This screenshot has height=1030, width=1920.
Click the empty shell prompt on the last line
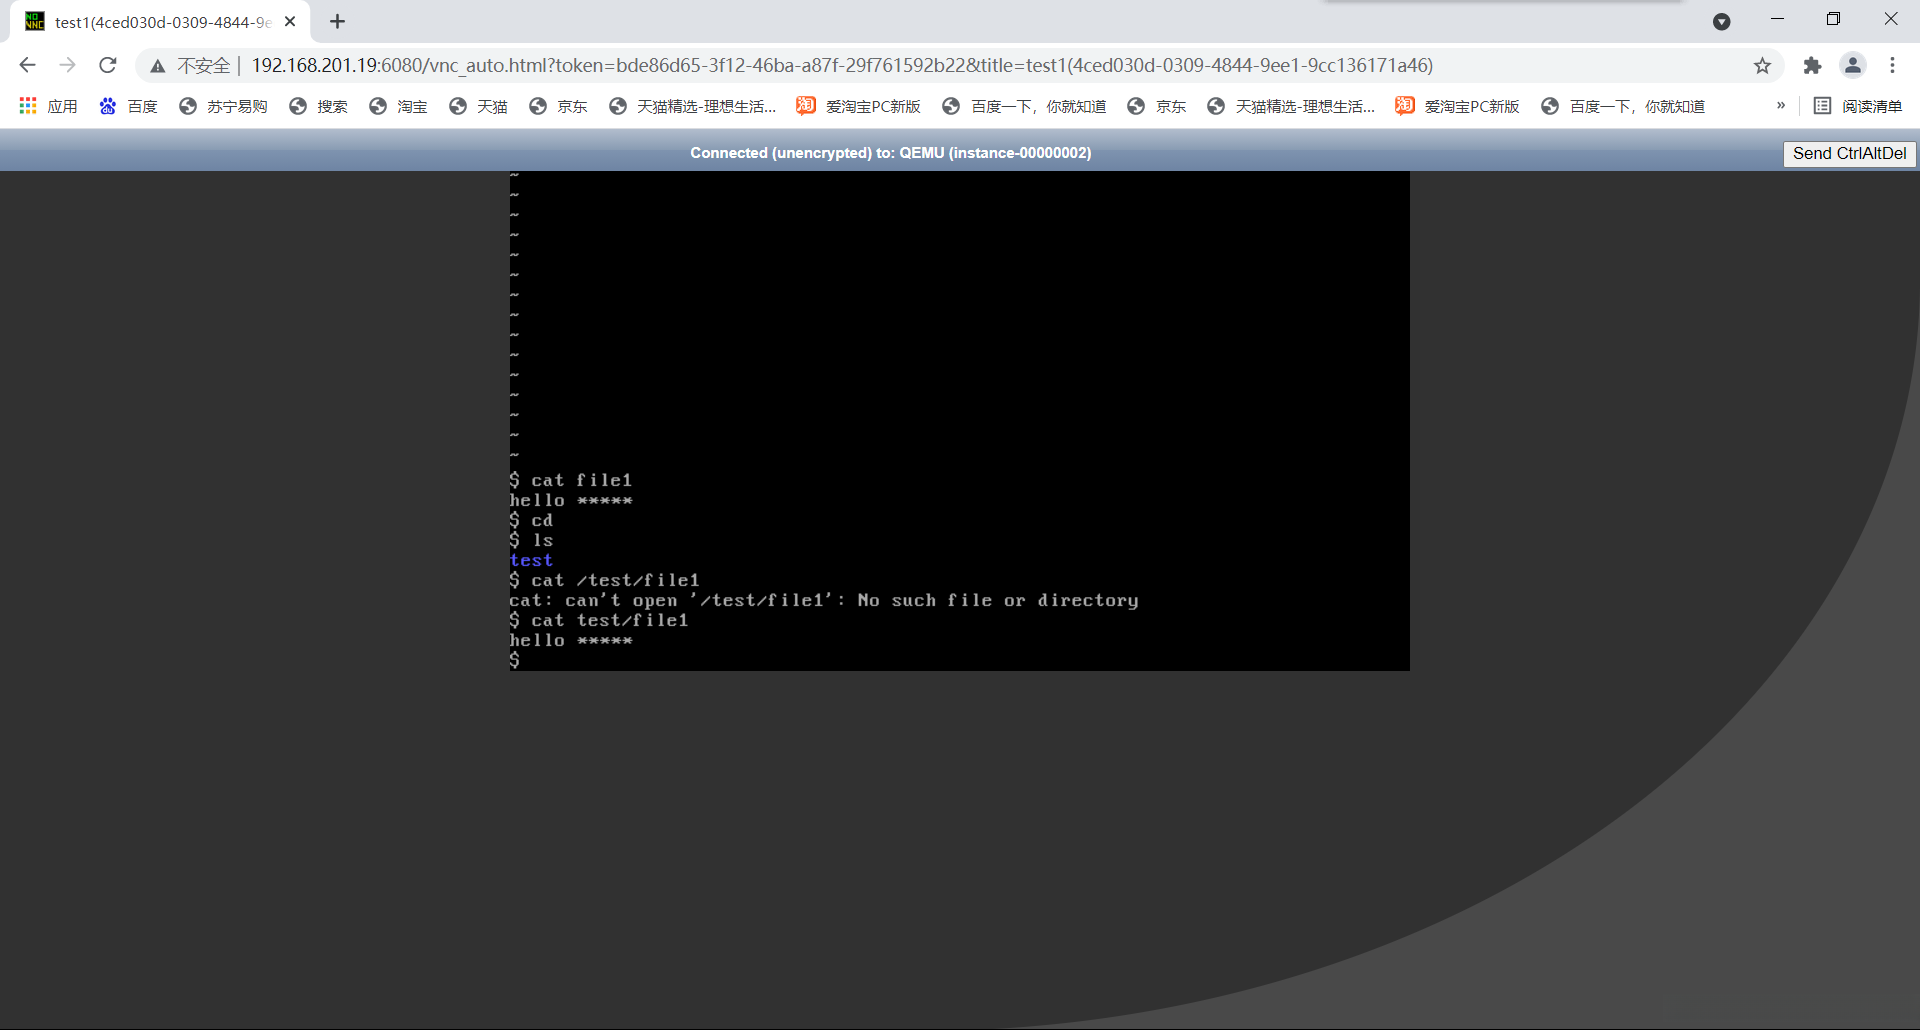[x=515, y=660]
